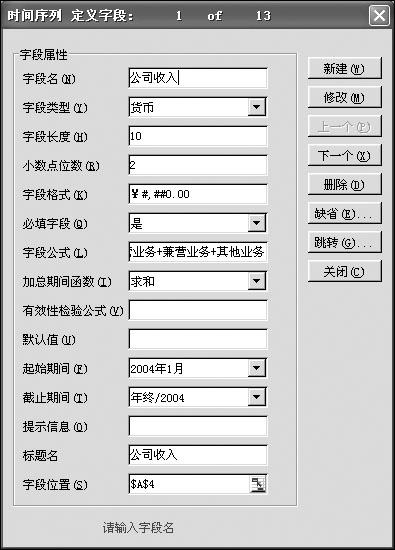This screenshot has width=395, height=550.
Task: Open the 字段类型 dropdown
Action: point(257,107)
